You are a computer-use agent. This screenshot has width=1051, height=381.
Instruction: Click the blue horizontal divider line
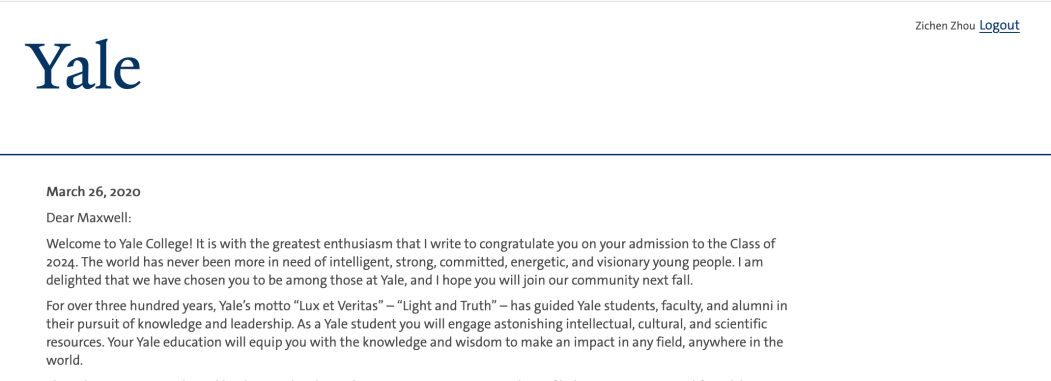point(526,154)
